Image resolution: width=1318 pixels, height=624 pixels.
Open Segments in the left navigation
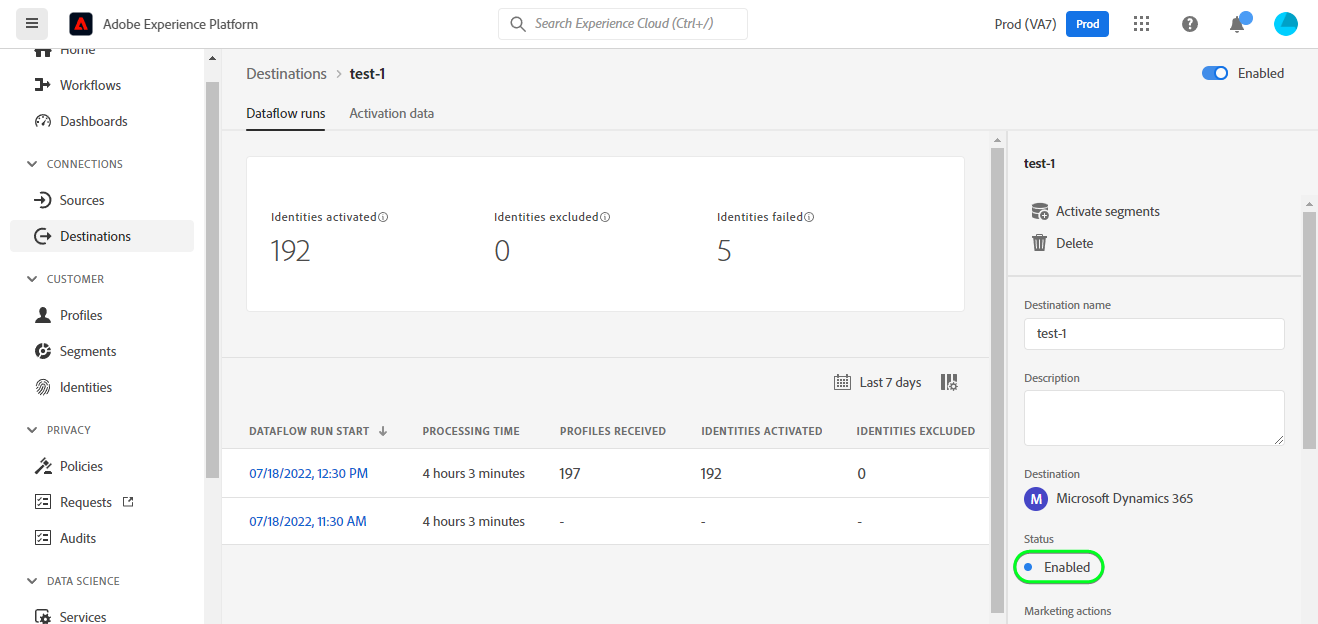tap(88, 351)
